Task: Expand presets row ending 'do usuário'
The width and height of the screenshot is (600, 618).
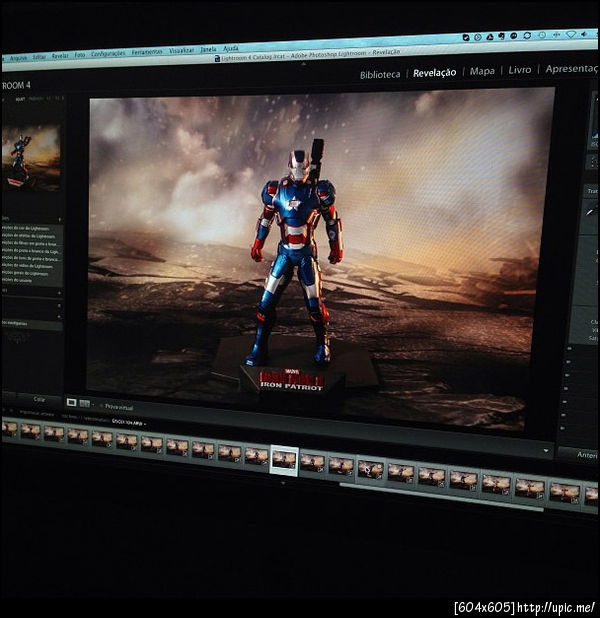Action: click(x=32, y=280)
